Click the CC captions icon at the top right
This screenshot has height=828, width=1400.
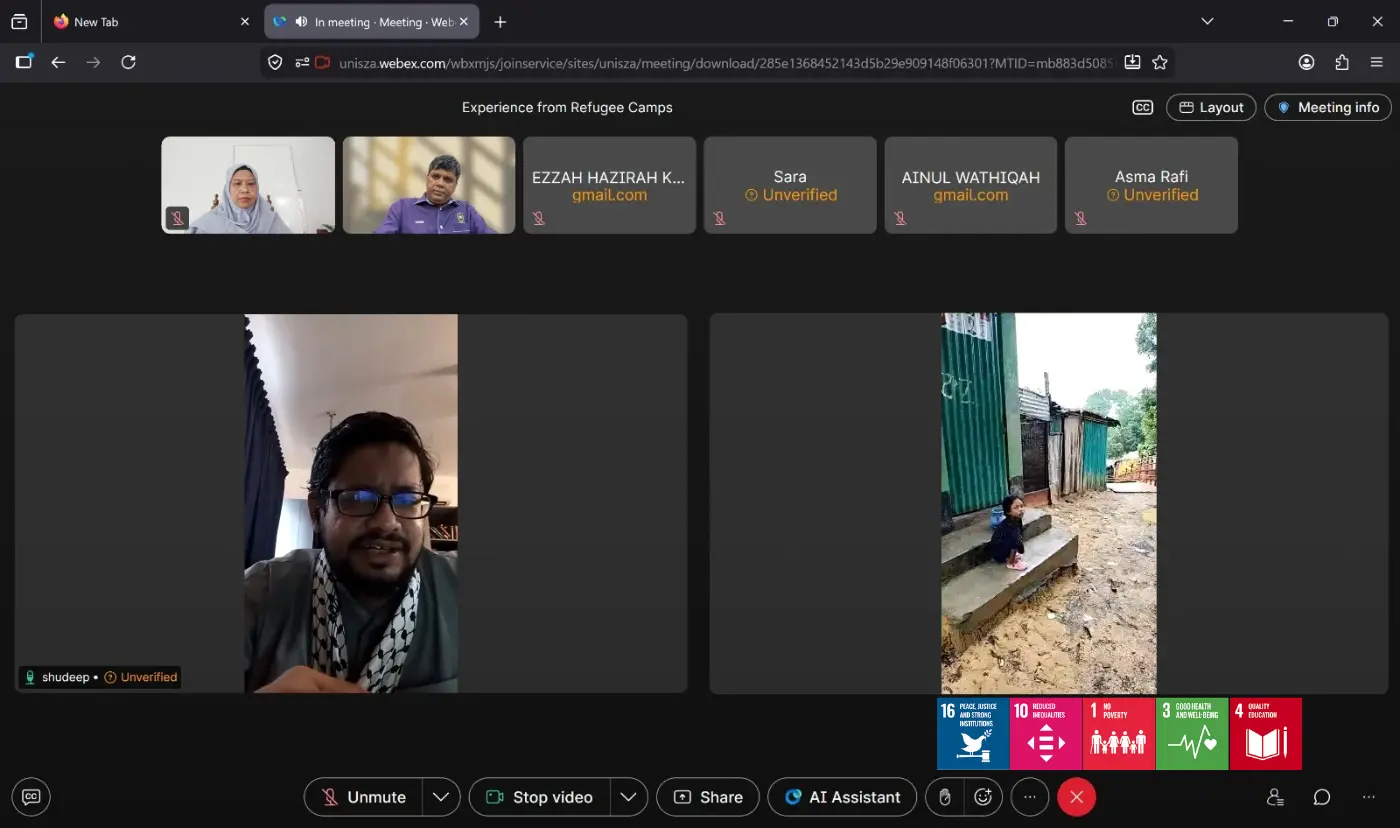[x=1143, y=107]
